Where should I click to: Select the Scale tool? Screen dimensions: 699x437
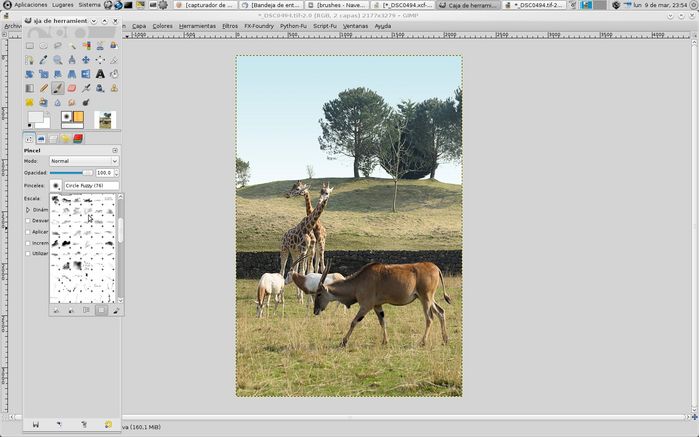click(x=43, y=74)
